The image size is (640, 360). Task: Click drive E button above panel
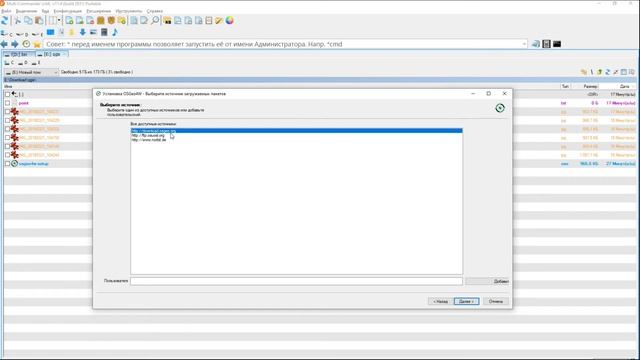pos(36,63)
